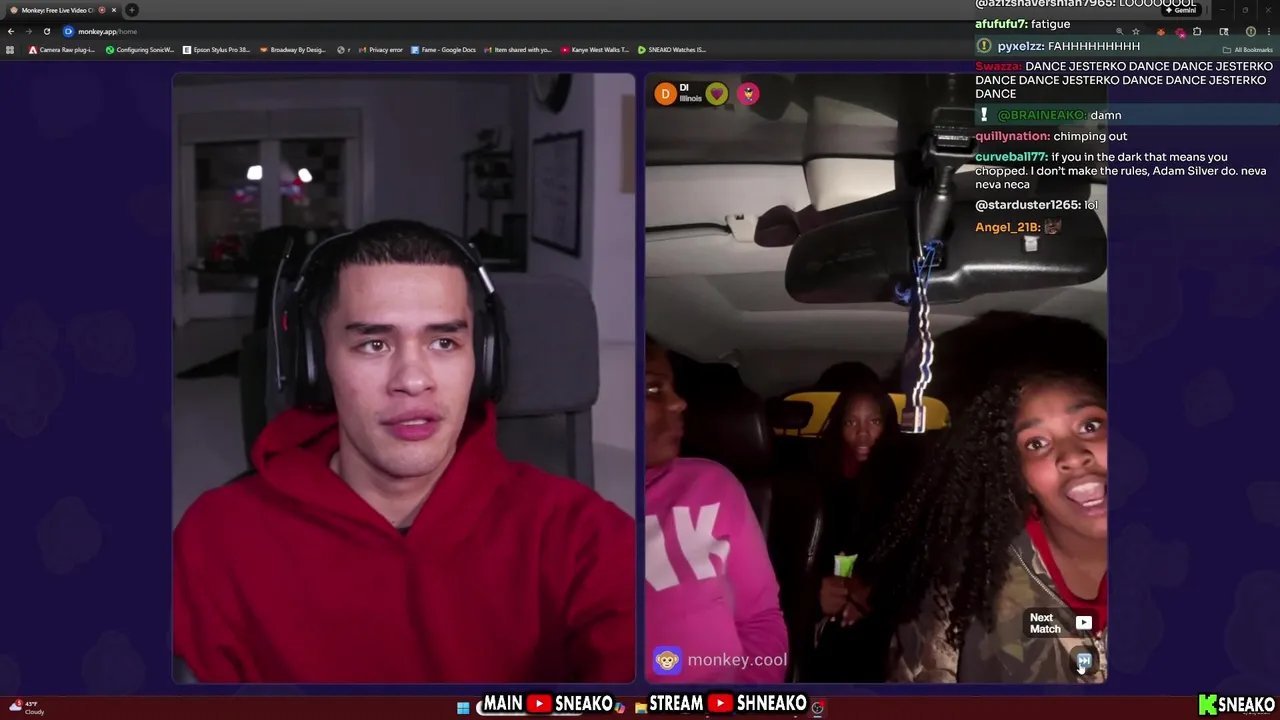This screenshot has width=1280, height=720.
Task: Go back with browser back arrow
Action: pyautogui.click(x=11, y=31)
